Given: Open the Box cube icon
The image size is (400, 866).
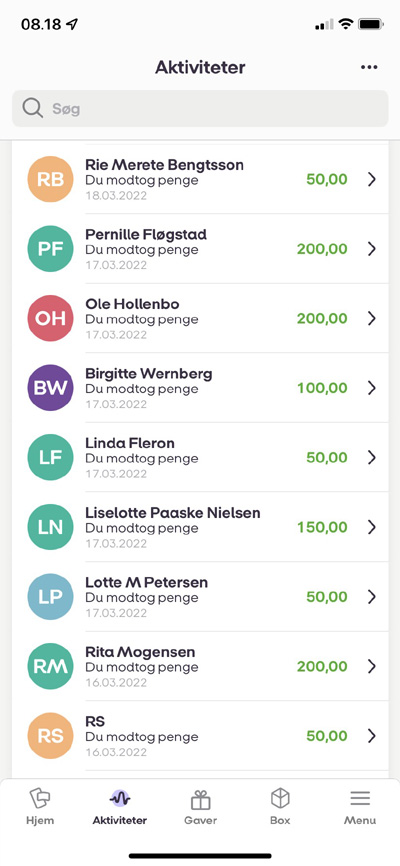Looking at the screenshot, I should coord(280,799).
